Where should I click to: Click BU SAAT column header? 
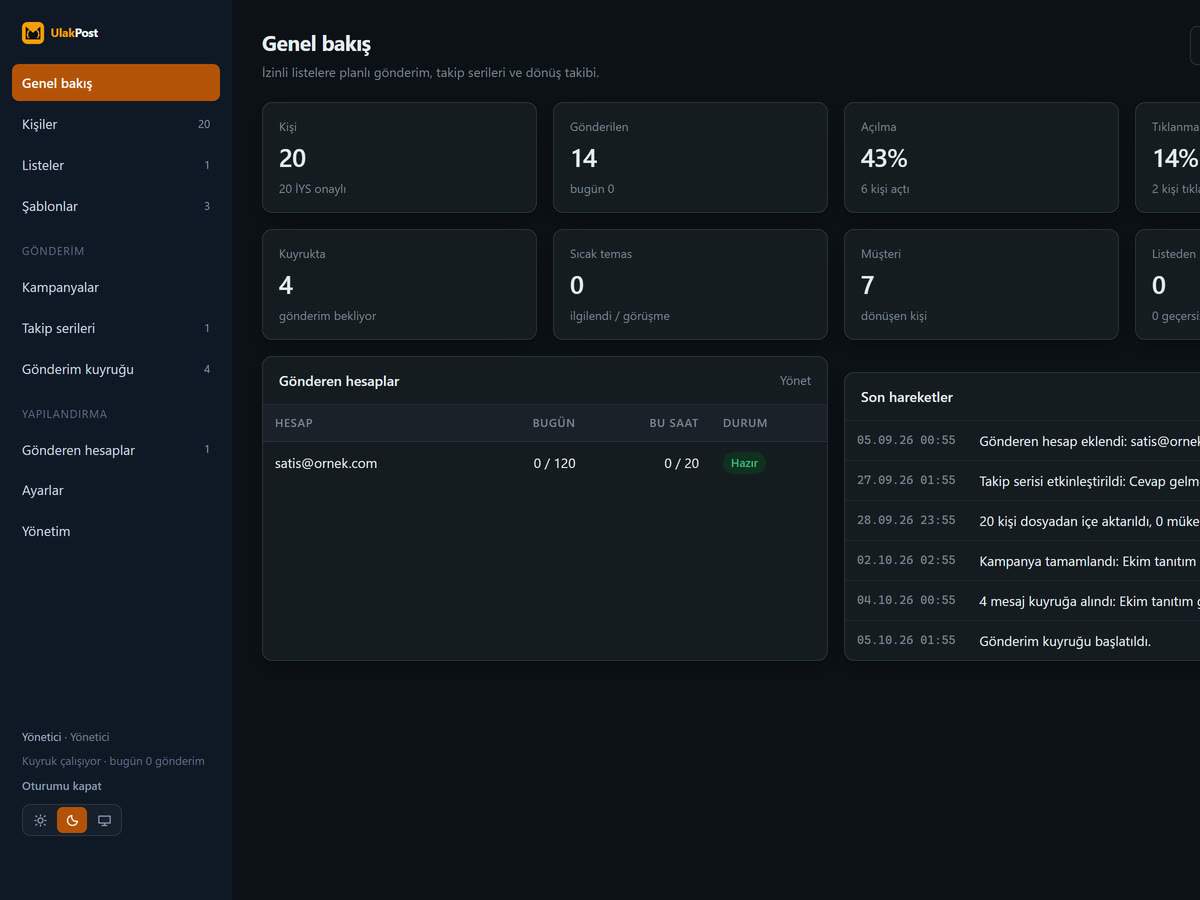(674, 423)
